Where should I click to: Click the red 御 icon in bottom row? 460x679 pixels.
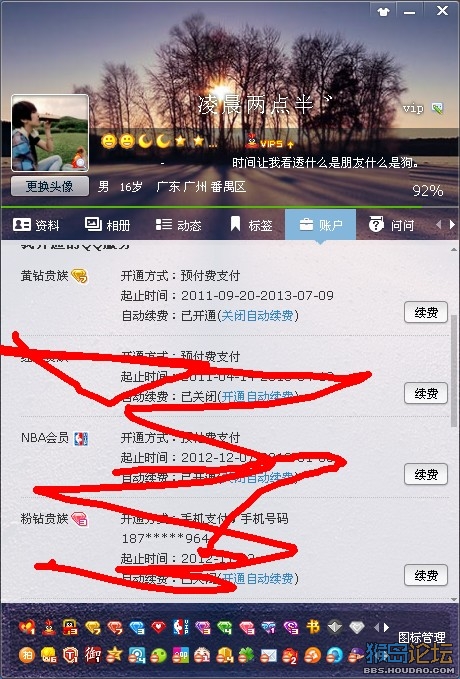click(x=93, y=655)
